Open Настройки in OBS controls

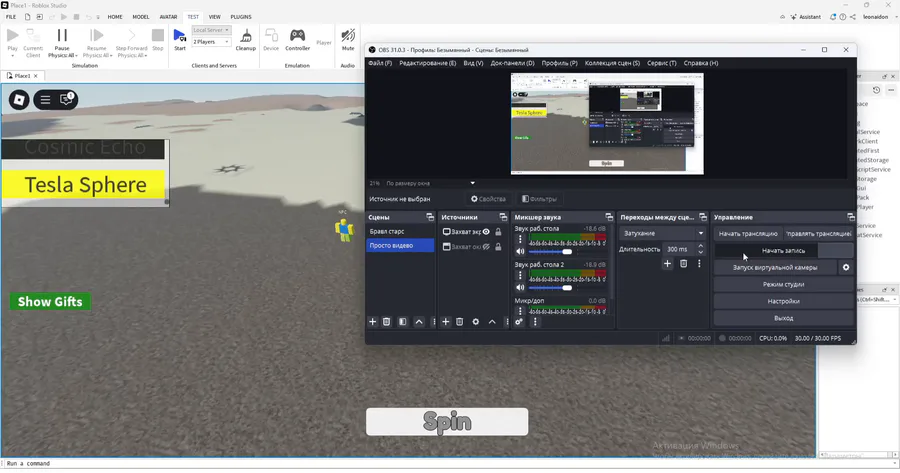tap(783, 301)
